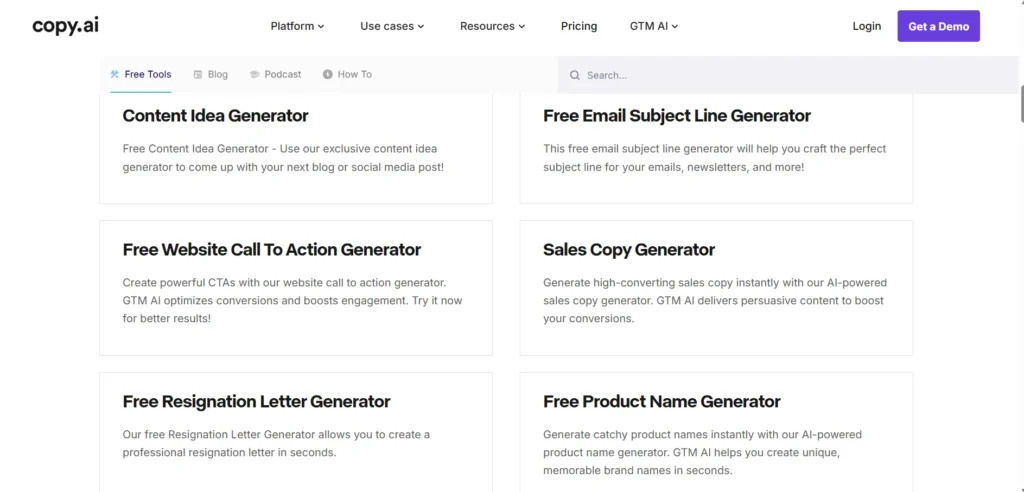
Task: Open Free Resignation Letter Generator
Action: [x=256, y=402]
